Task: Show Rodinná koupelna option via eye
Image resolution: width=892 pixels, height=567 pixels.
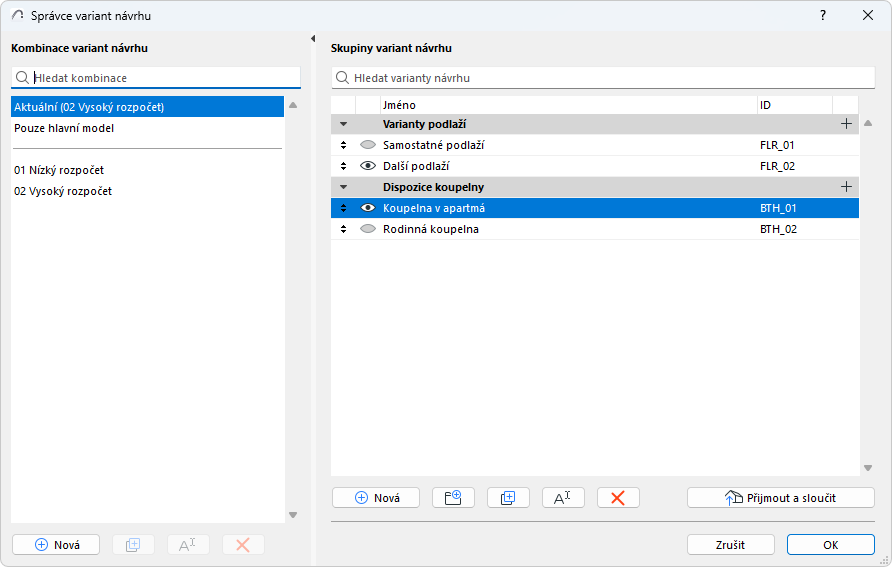Action: point(368,229)
